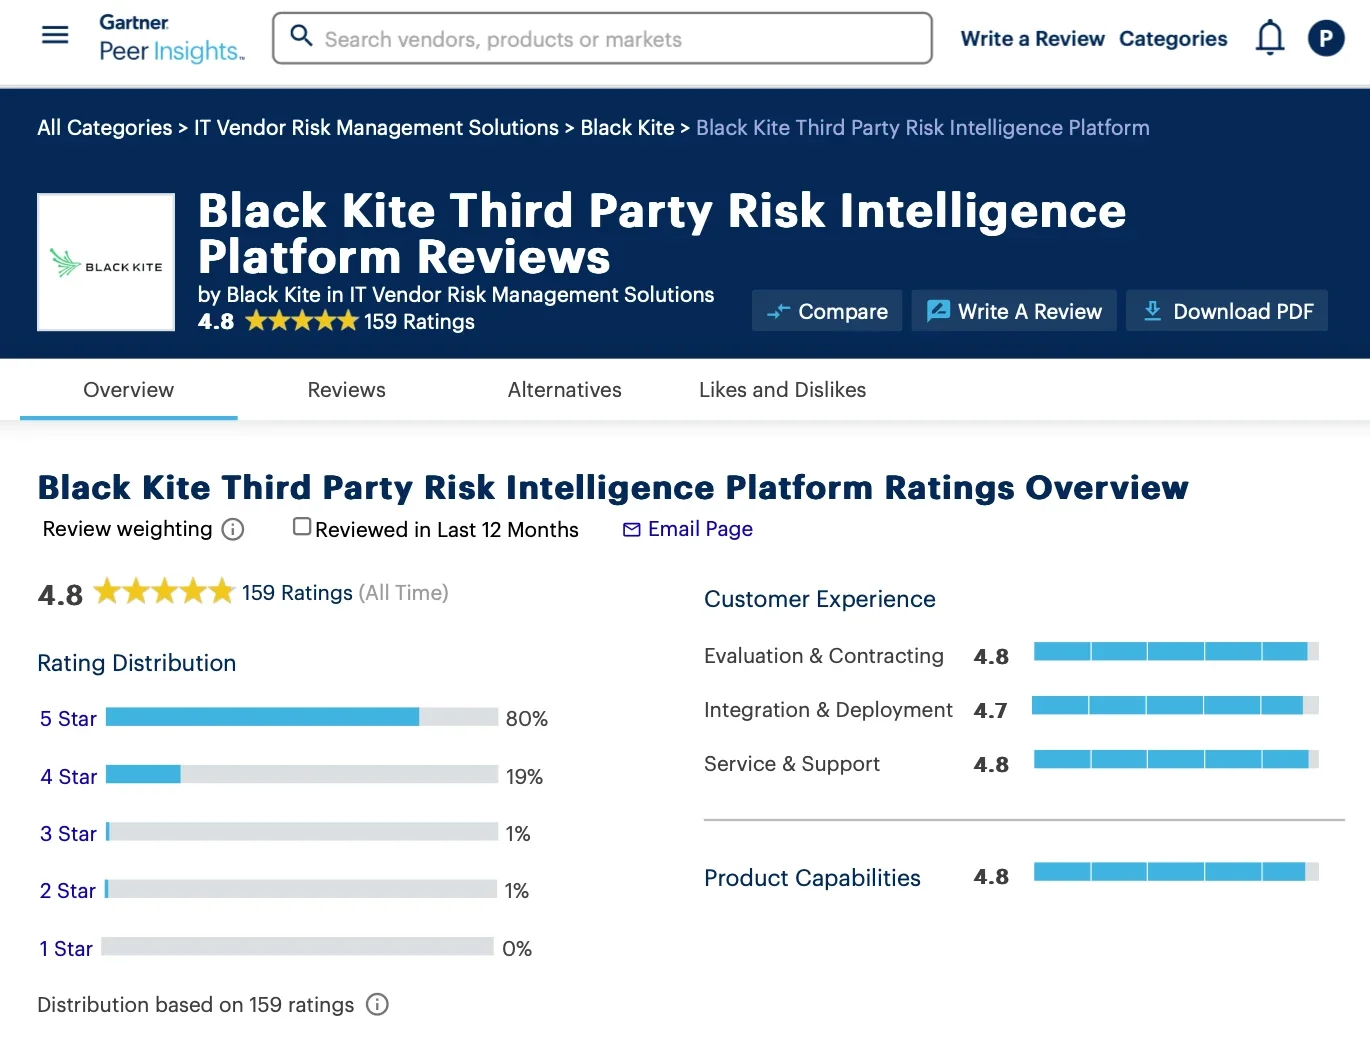Click Write a Review in top navigation
Viewport: 1370px width, 1050px height.
point(1032,38)
